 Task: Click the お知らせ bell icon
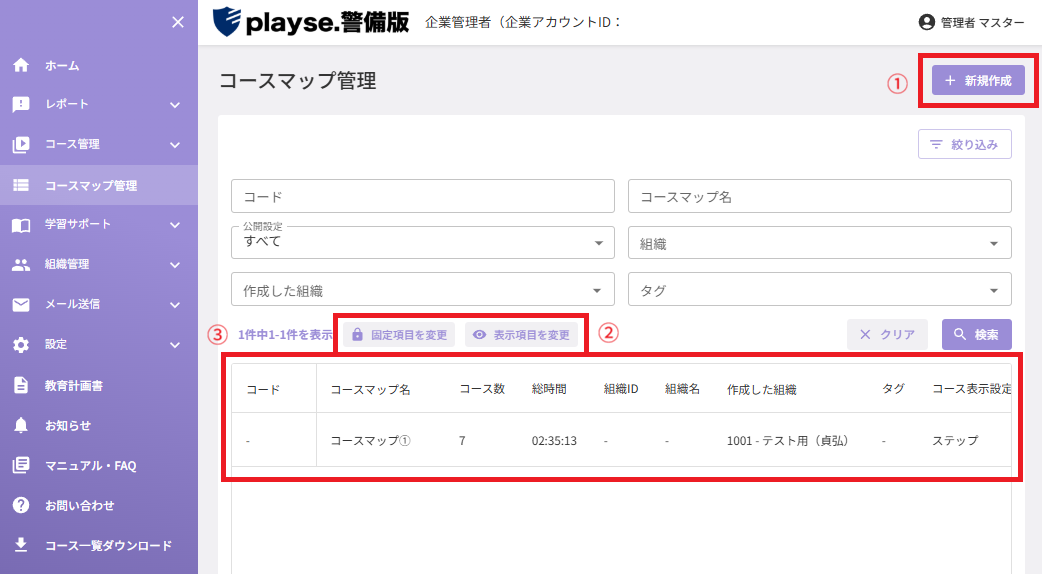click(x=21, y=425)
